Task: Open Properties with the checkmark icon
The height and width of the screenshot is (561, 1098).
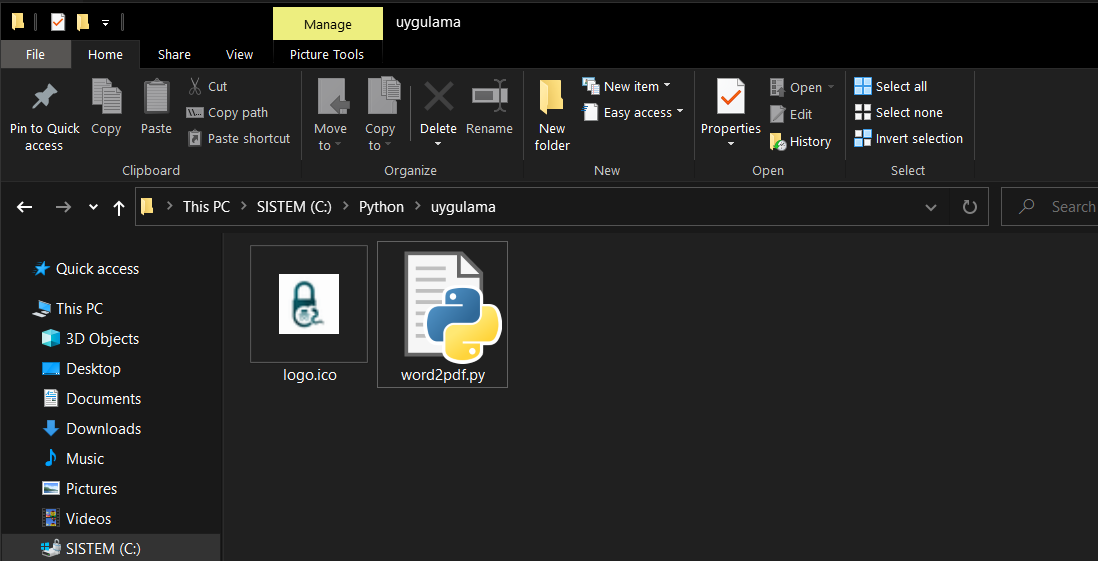Action: 731,99
